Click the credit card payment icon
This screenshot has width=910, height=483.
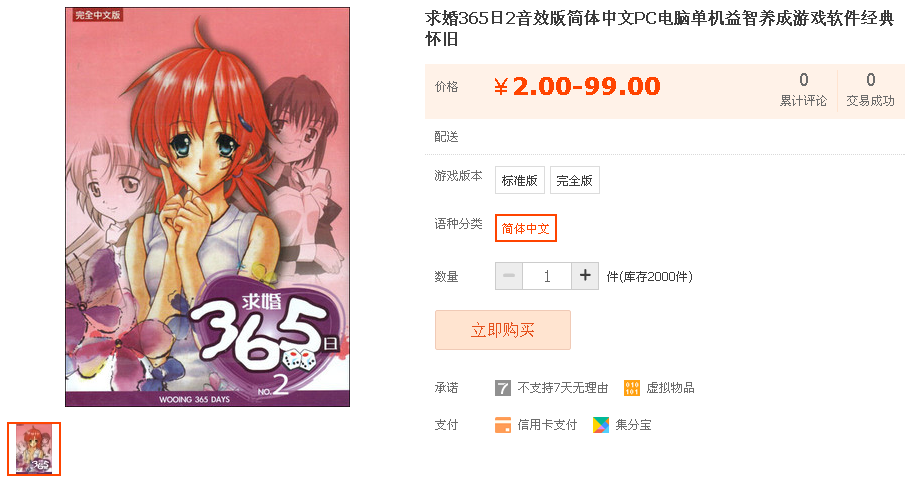pos(503,425)
